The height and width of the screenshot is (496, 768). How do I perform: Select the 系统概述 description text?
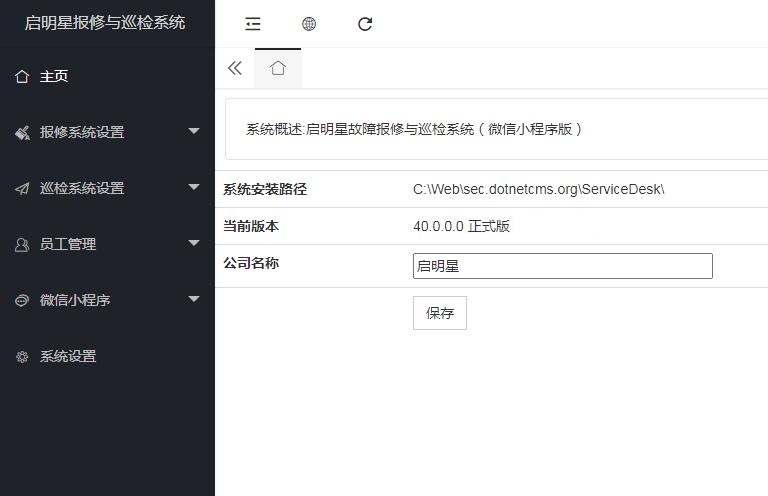coord(414,129)
